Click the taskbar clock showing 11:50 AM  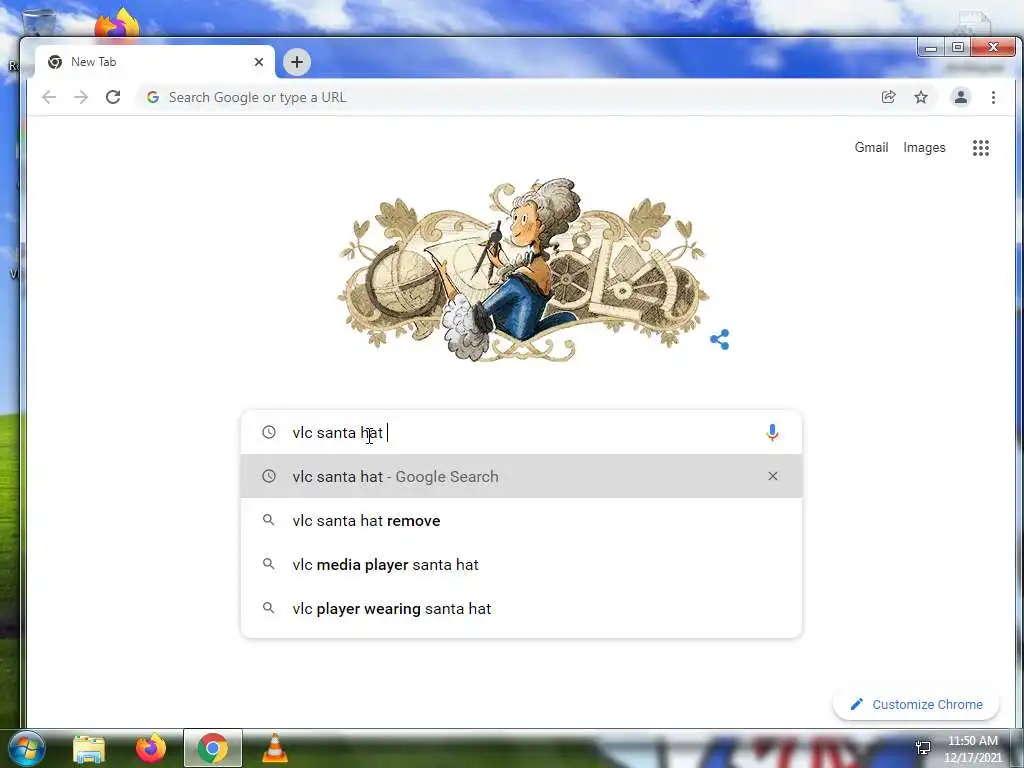click(972, 749)
